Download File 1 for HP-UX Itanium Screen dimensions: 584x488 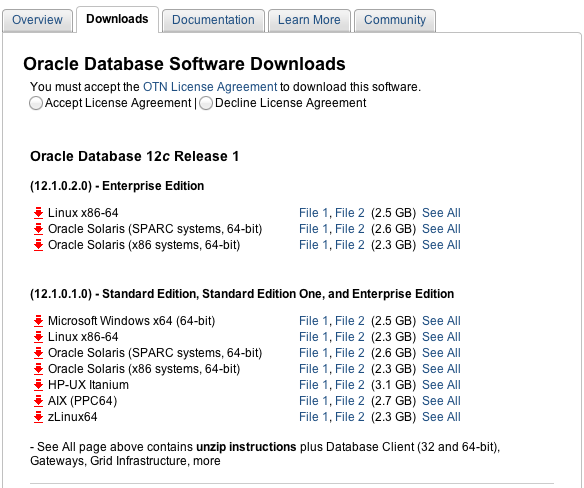point(314,385)
